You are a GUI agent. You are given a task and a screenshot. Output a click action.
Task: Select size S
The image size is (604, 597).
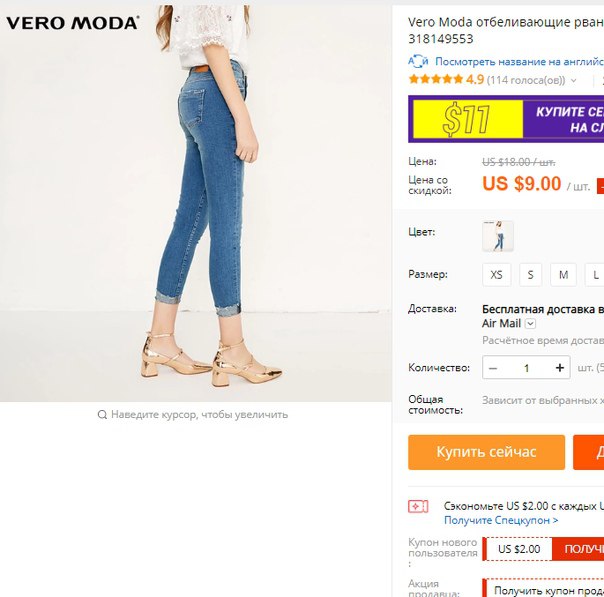point(530,275)
